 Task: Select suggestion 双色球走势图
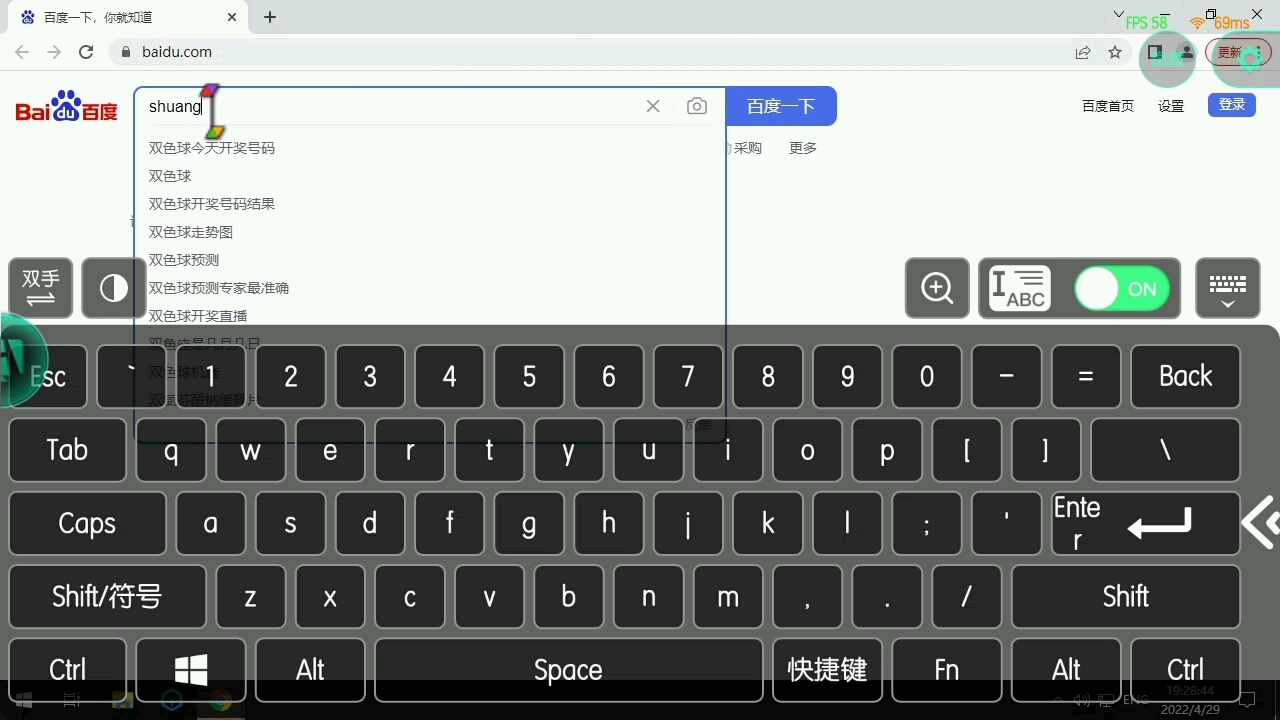tap(191, 232)
